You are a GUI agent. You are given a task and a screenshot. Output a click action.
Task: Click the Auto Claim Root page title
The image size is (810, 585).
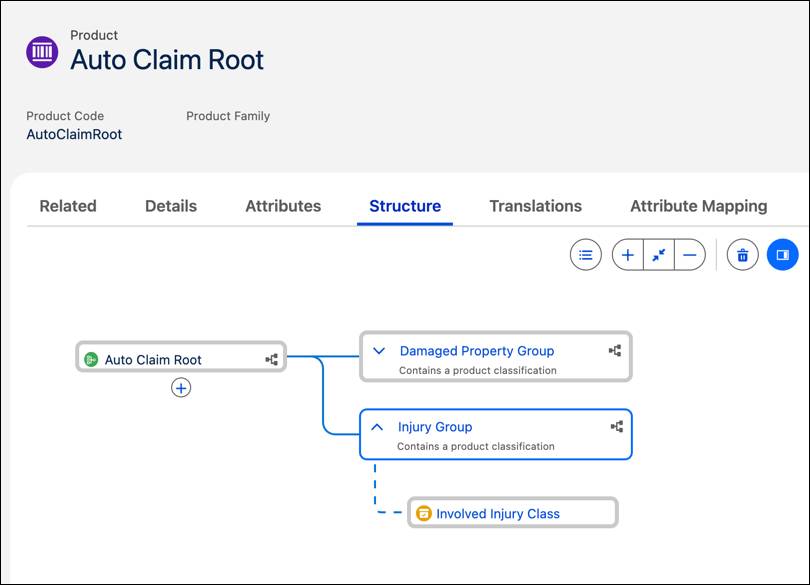167,59
